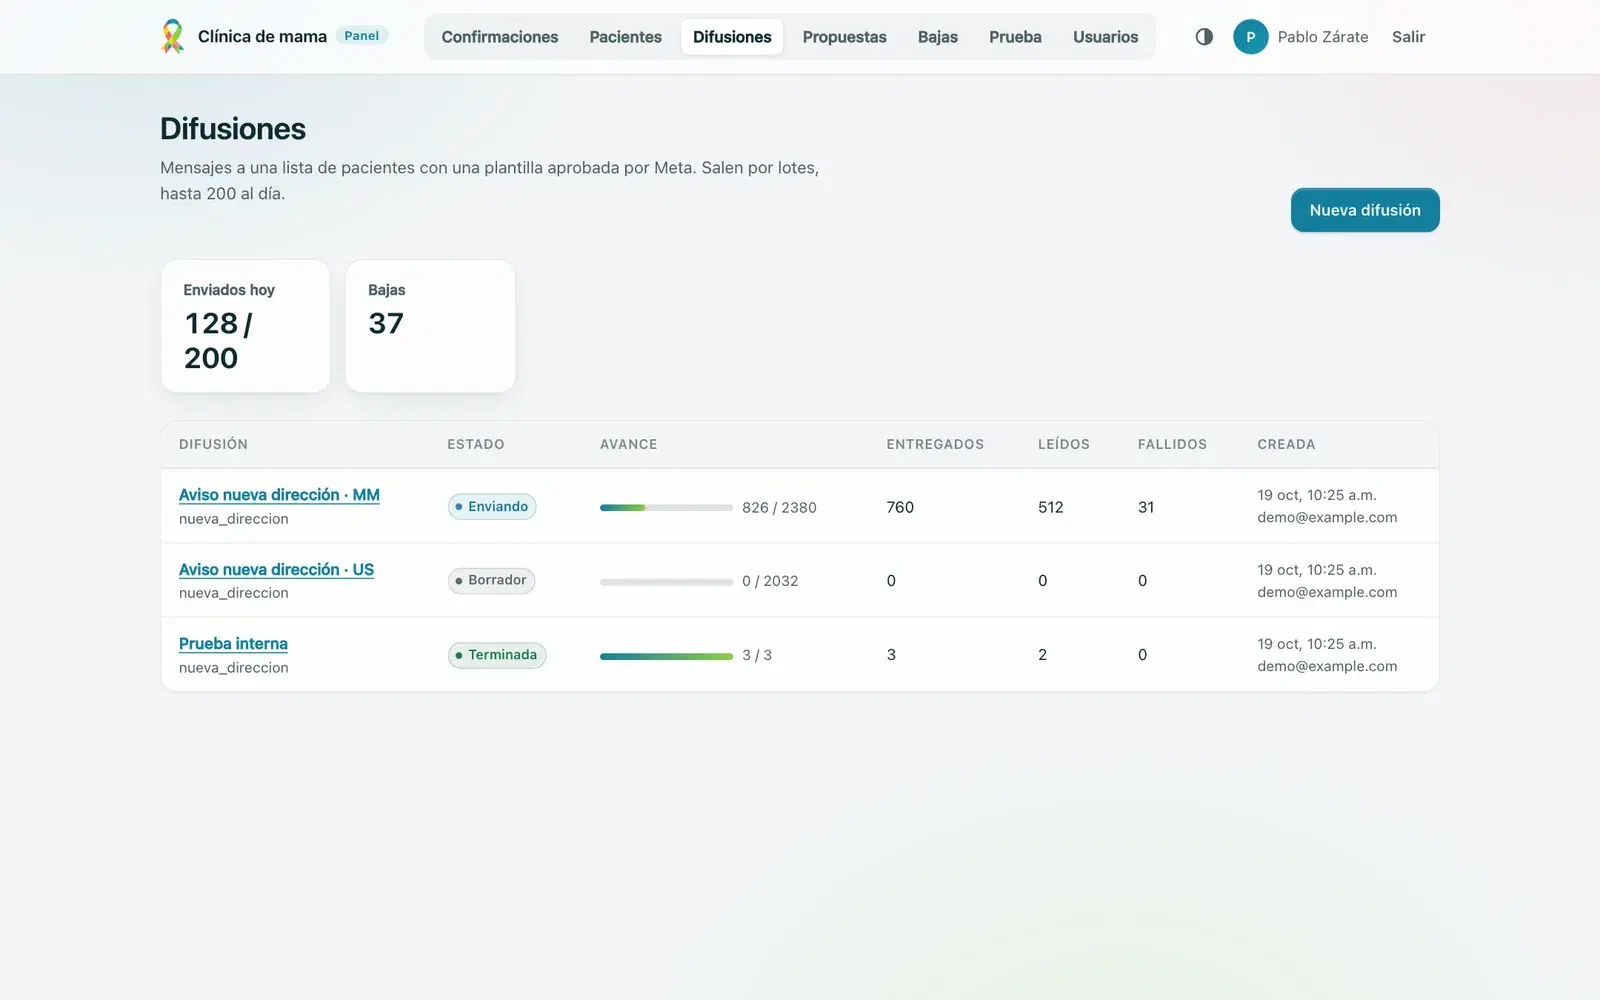Click the ENTREGADOS column header
The image size is (1600, 1000).
pyautogui.click(x=935, y=444)
